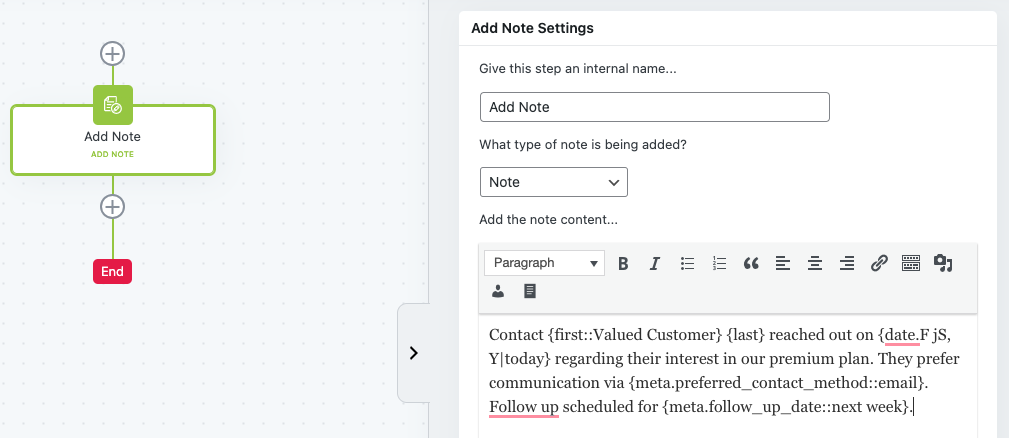Click inside the note content editor
This screenshot has width=1009, height=438.
tap(728, 376)
